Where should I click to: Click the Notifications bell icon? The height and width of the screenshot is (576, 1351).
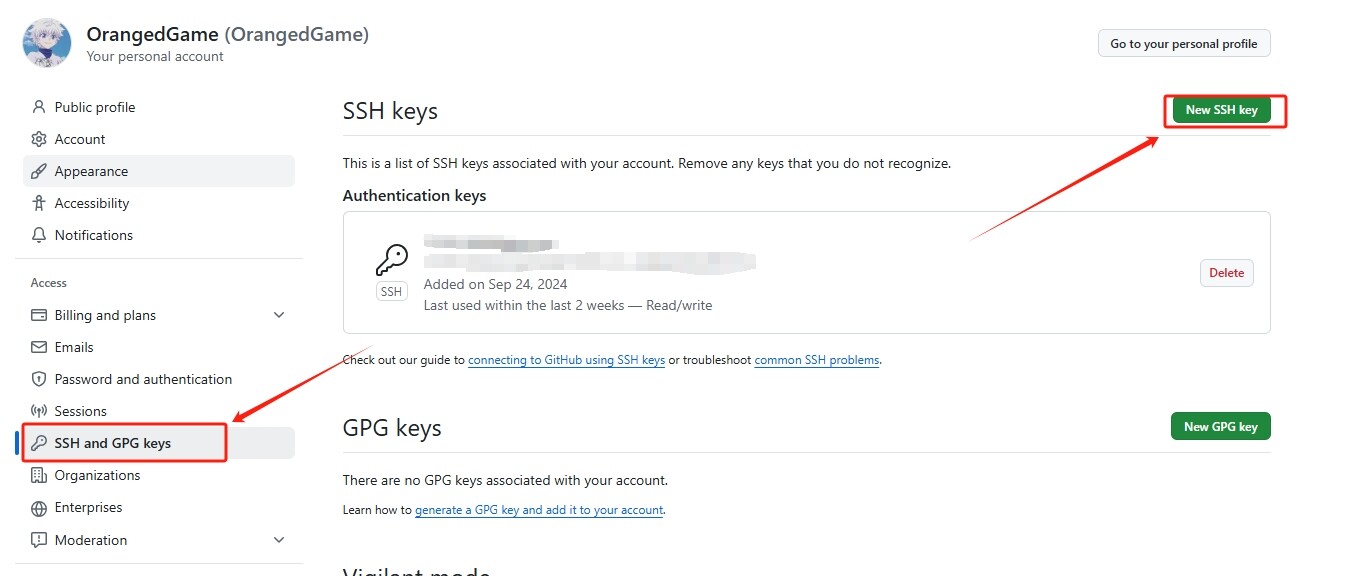click(x=39, y=235)
